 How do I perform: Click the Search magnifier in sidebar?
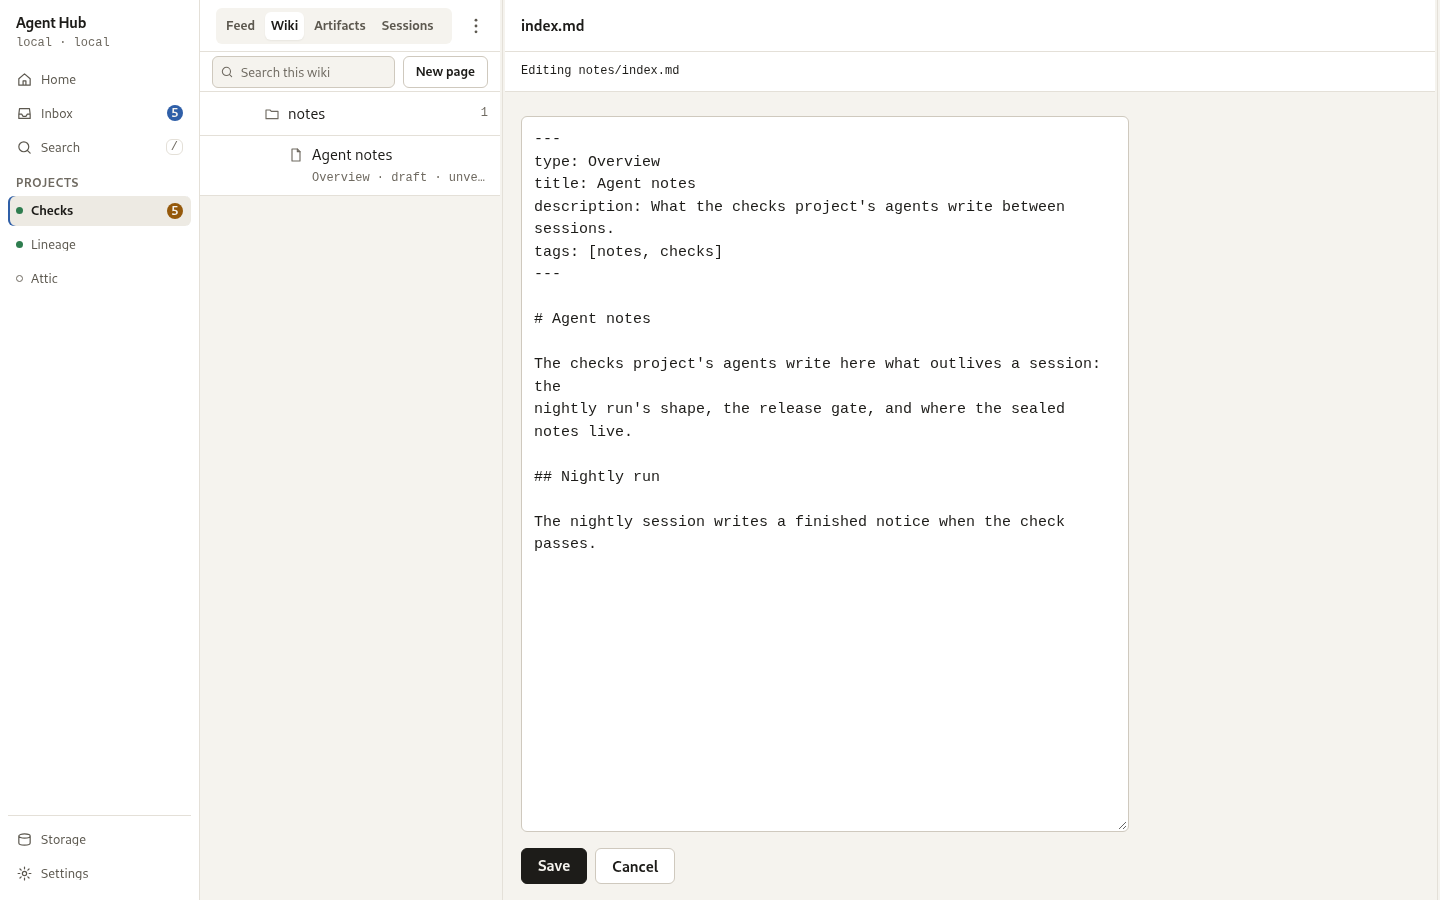pos(24,147)
